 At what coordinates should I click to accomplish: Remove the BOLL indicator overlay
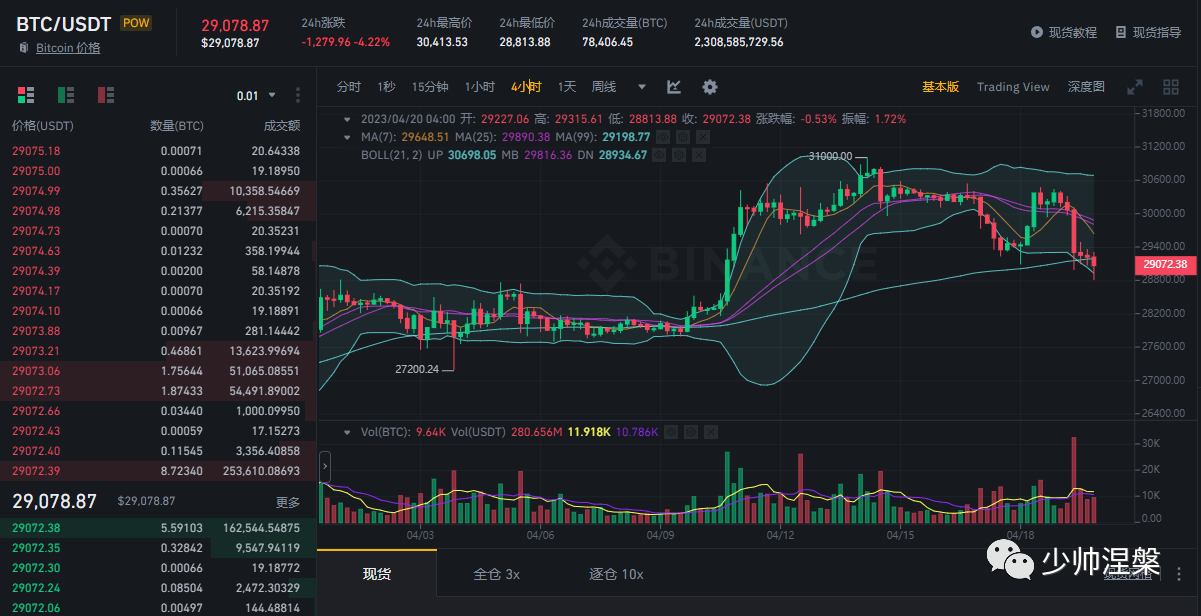[698, 155]
